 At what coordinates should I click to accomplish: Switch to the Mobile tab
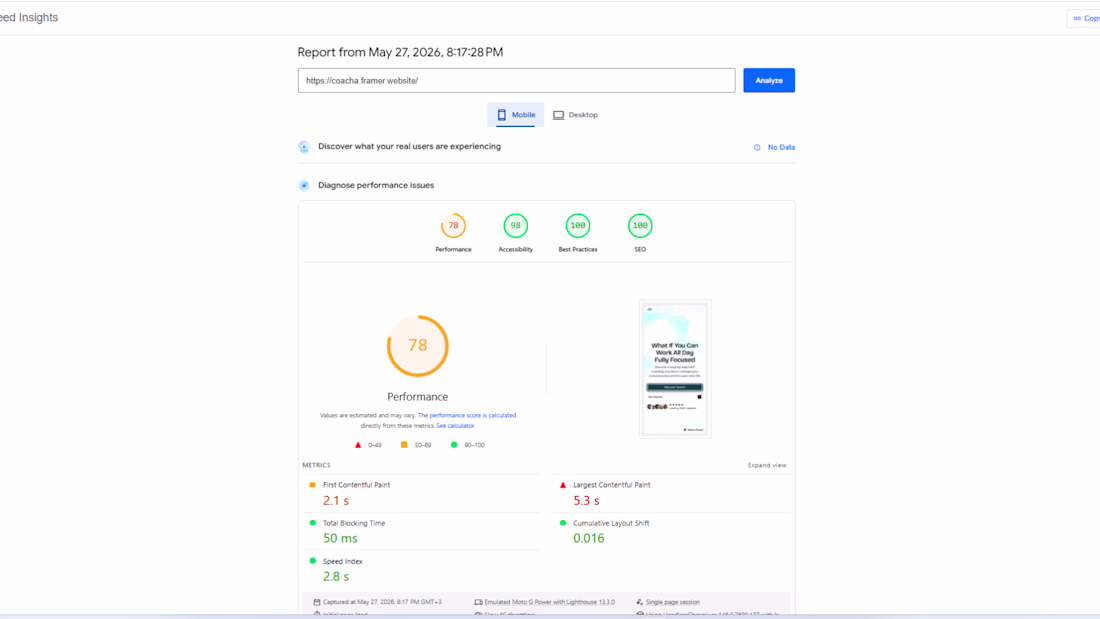(x=516, y=115)
